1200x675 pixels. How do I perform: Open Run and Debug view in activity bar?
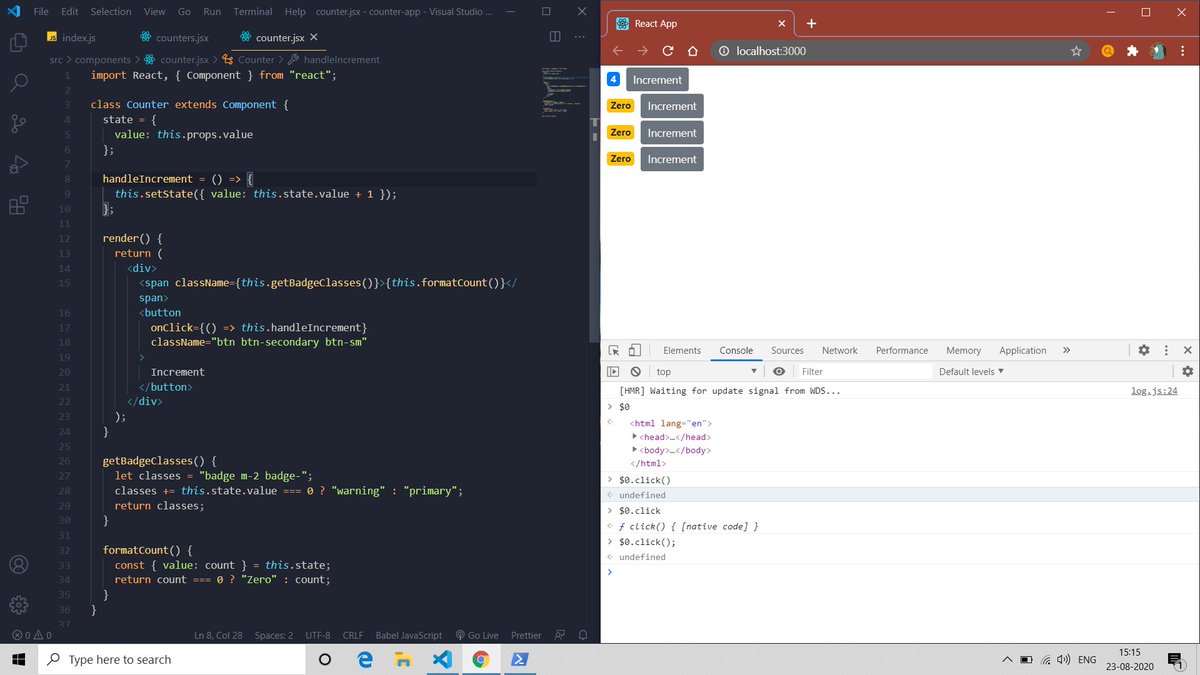[x=18, y=164]
